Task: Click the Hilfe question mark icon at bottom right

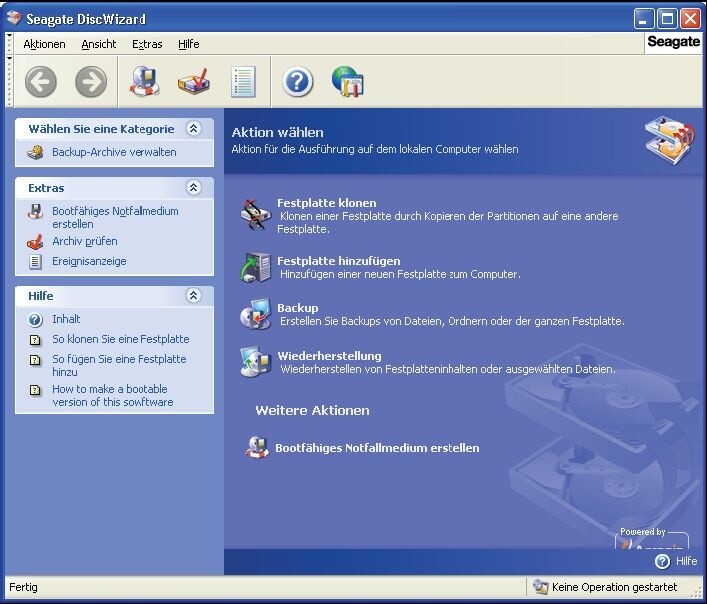Action: [x=662, y=561]
